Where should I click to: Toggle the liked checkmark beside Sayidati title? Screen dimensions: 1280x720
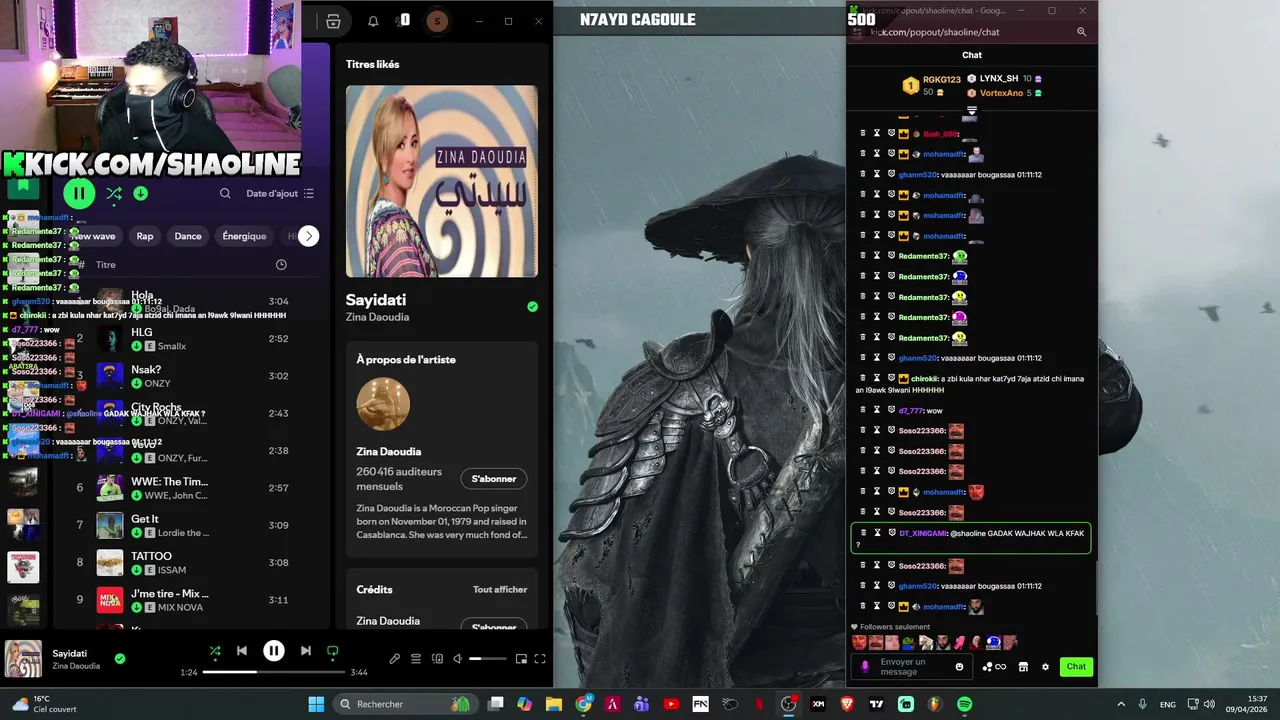532,307
